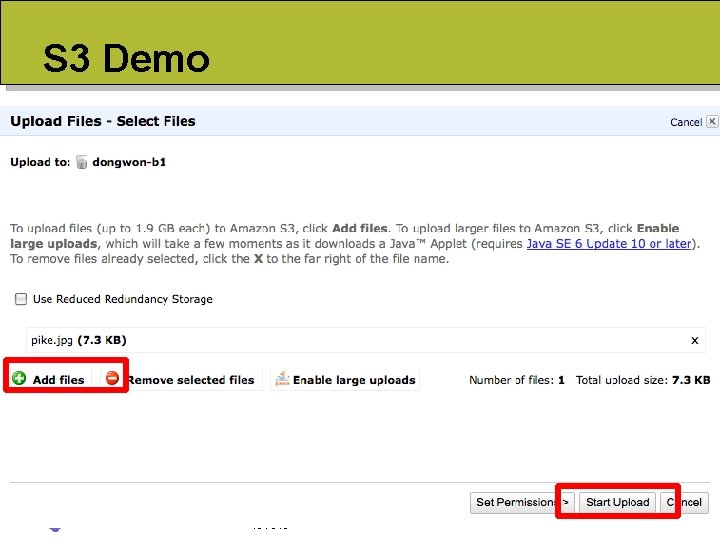Click the green plus Add files icon
This screenshot has width=720, height=540.
tap(19, 378)
